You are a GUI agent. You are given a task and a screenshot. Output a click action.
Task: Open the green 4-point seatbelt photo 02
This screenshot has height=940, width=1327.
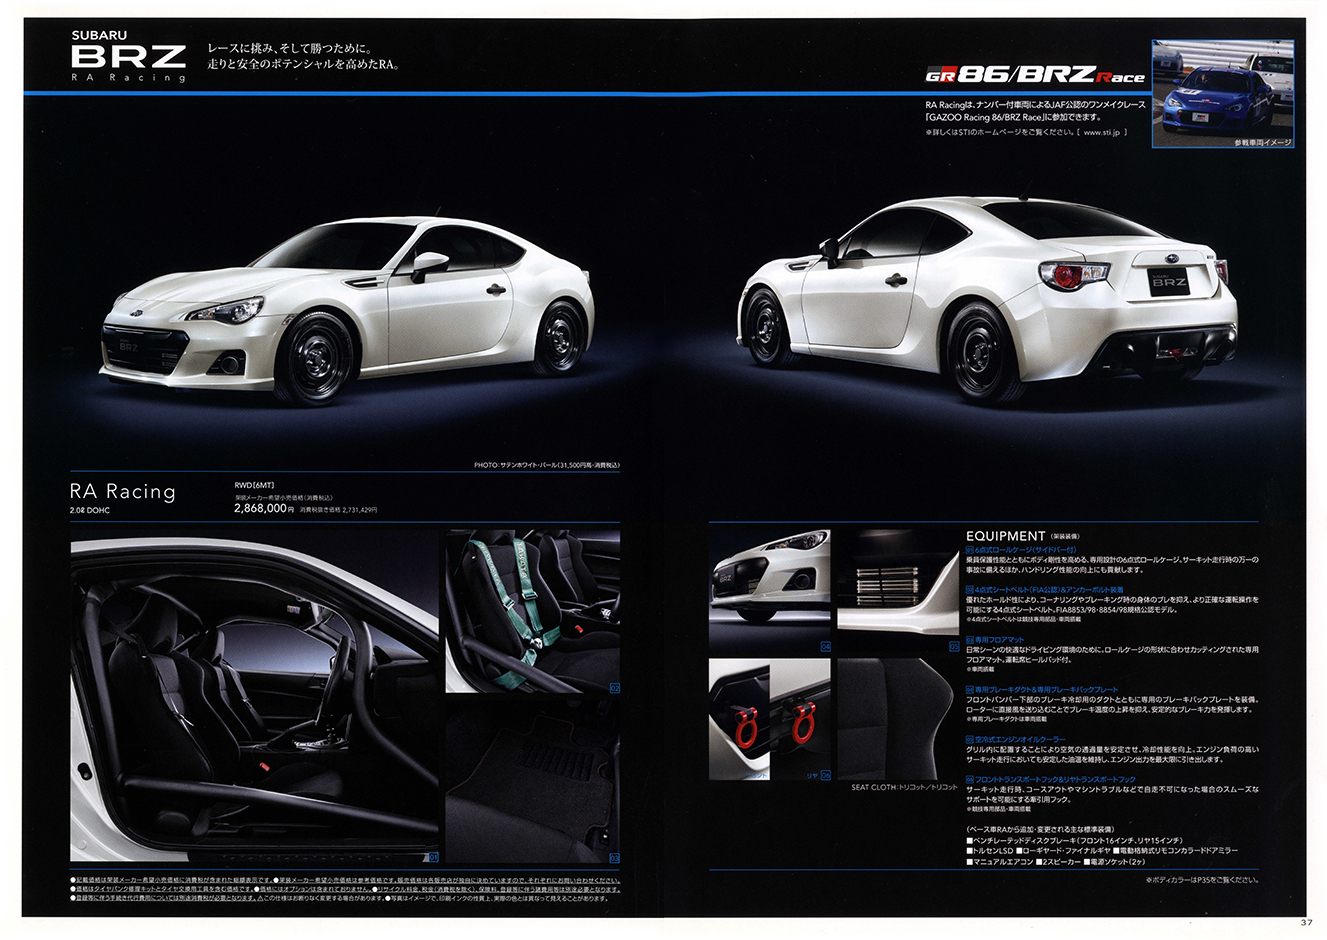(532, 611)
